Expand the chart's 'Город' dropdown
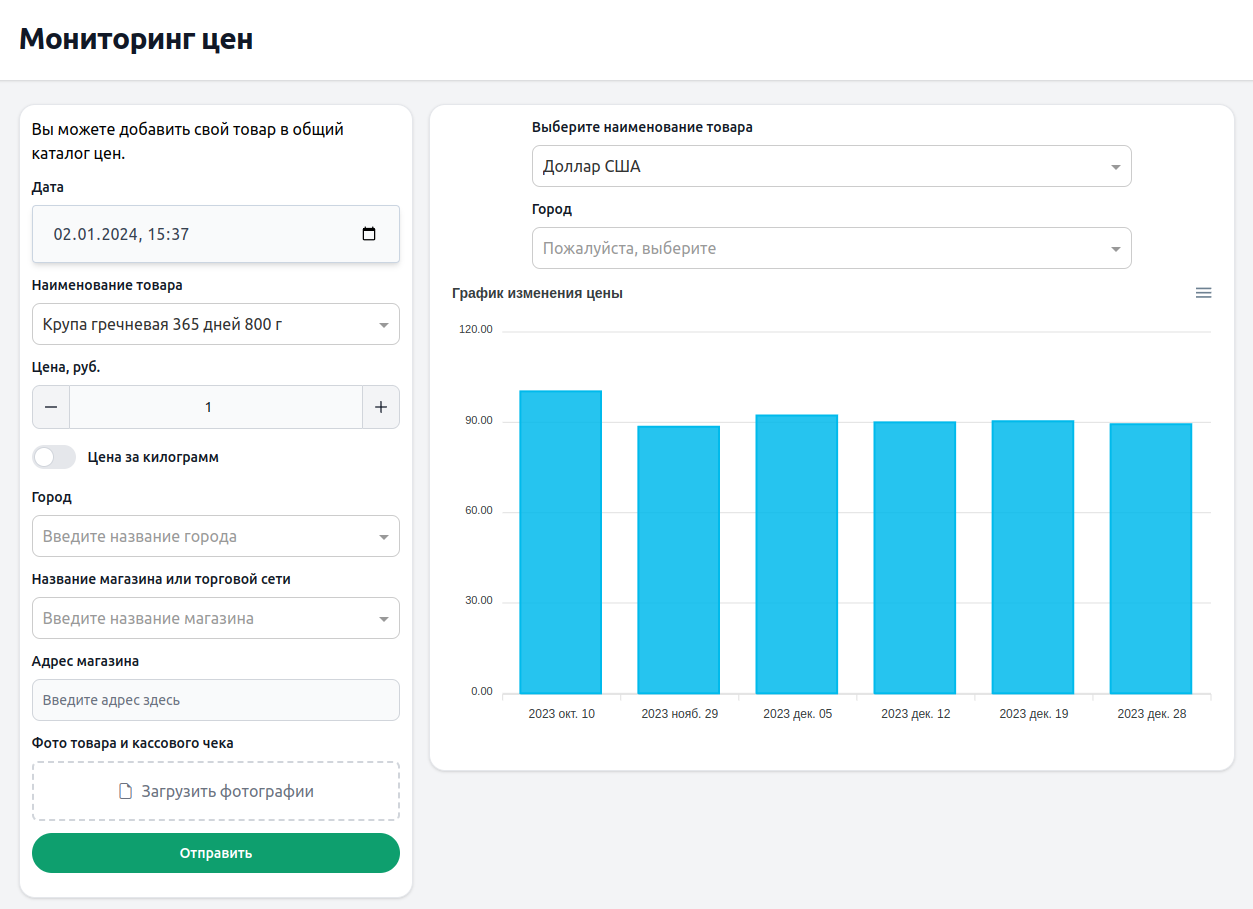The width and height of the screenshot is (1253, 909). pos(831,248)
